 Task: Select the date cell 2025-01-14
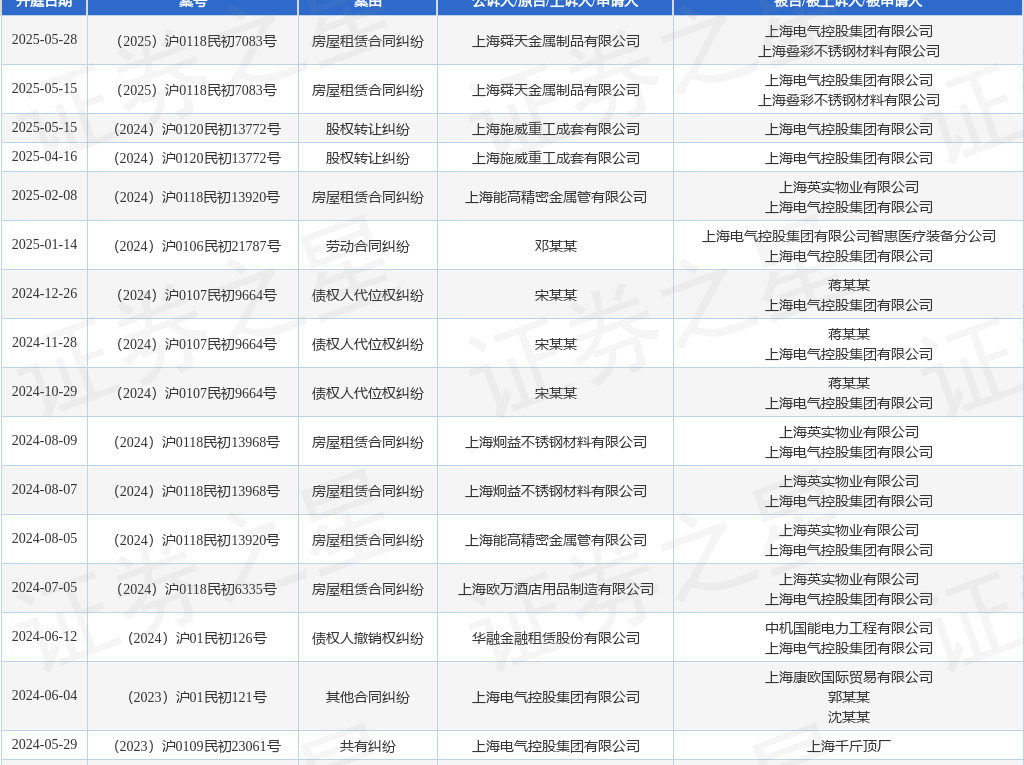tap(44, 245)
